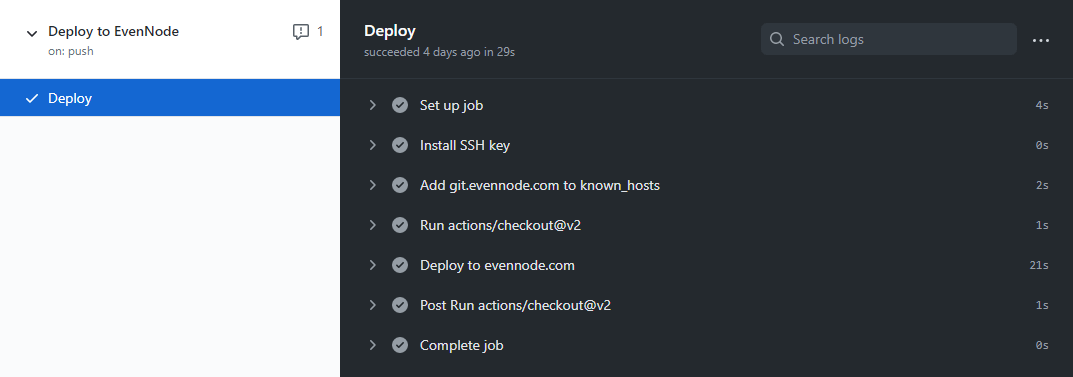The width and height of the screenshot is (1073, 377).
Task: Expand the Deploy to evennode.com step
Action: click(x=372, y=265)
